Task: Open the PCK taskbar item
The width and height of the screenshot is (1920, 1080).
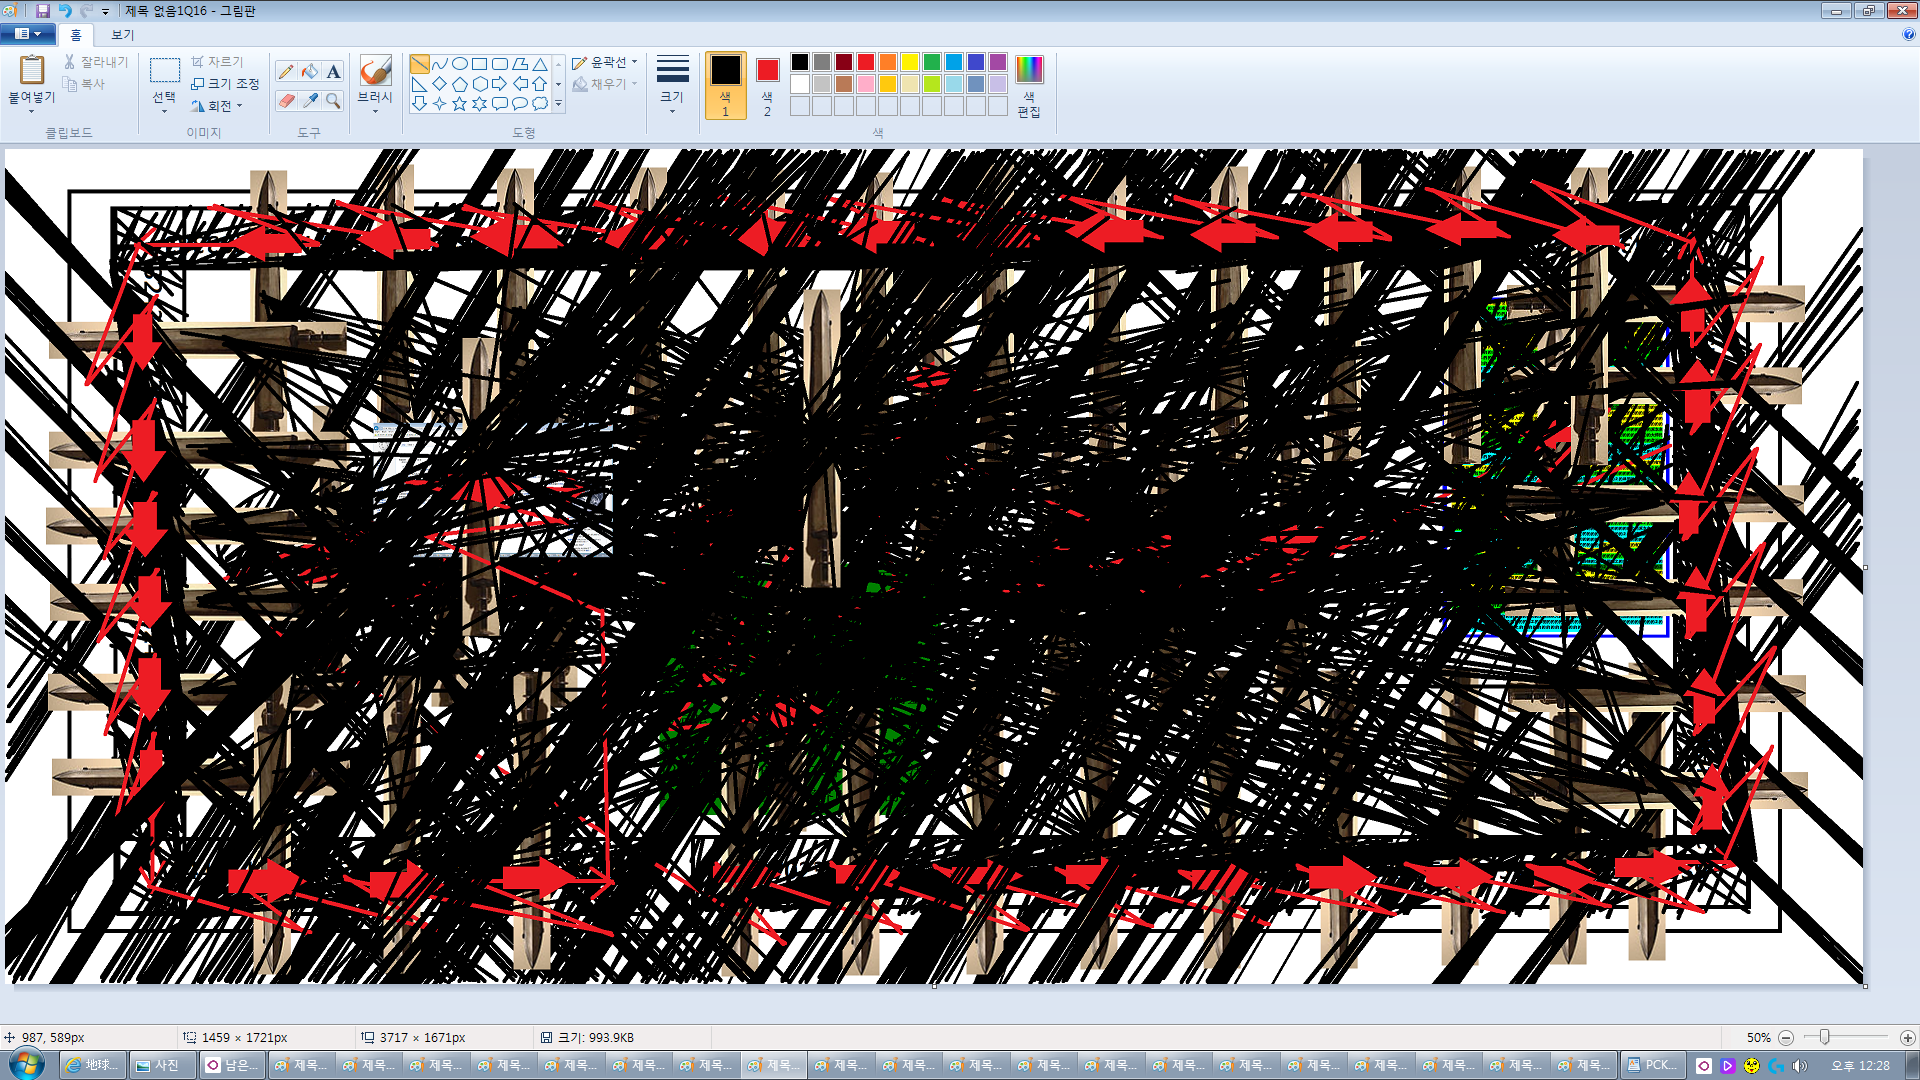Action: coord(1651,1065)
